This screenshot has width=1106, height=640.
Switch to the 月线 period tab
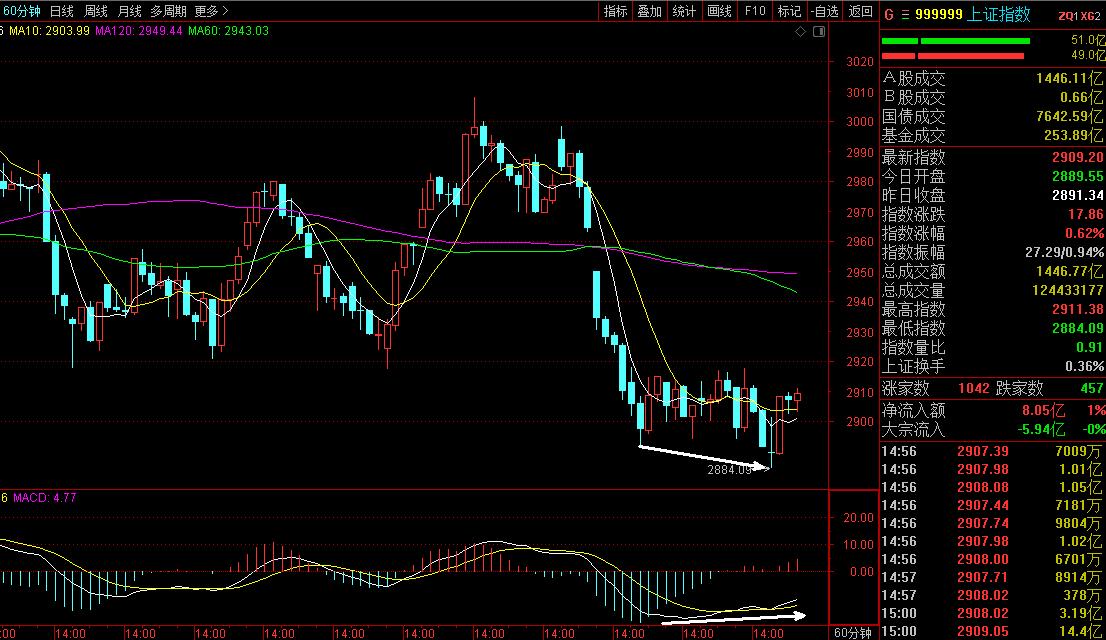[129, 11]
